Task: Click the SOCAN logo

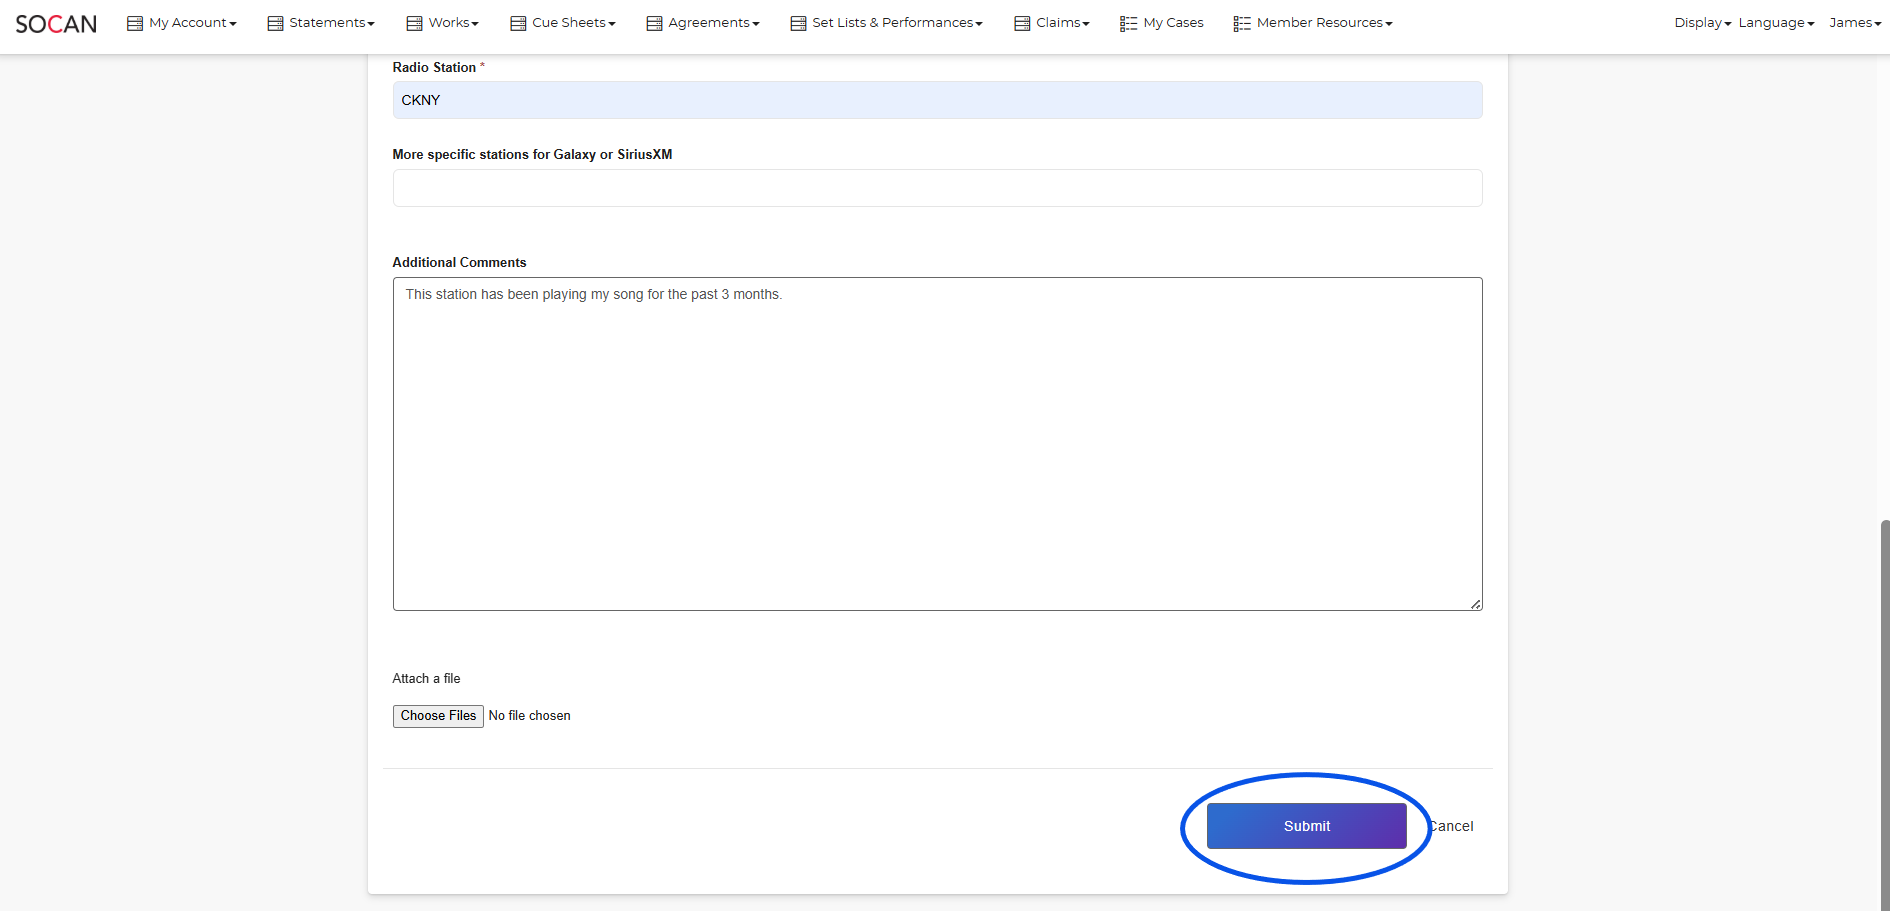Action: 56,24
